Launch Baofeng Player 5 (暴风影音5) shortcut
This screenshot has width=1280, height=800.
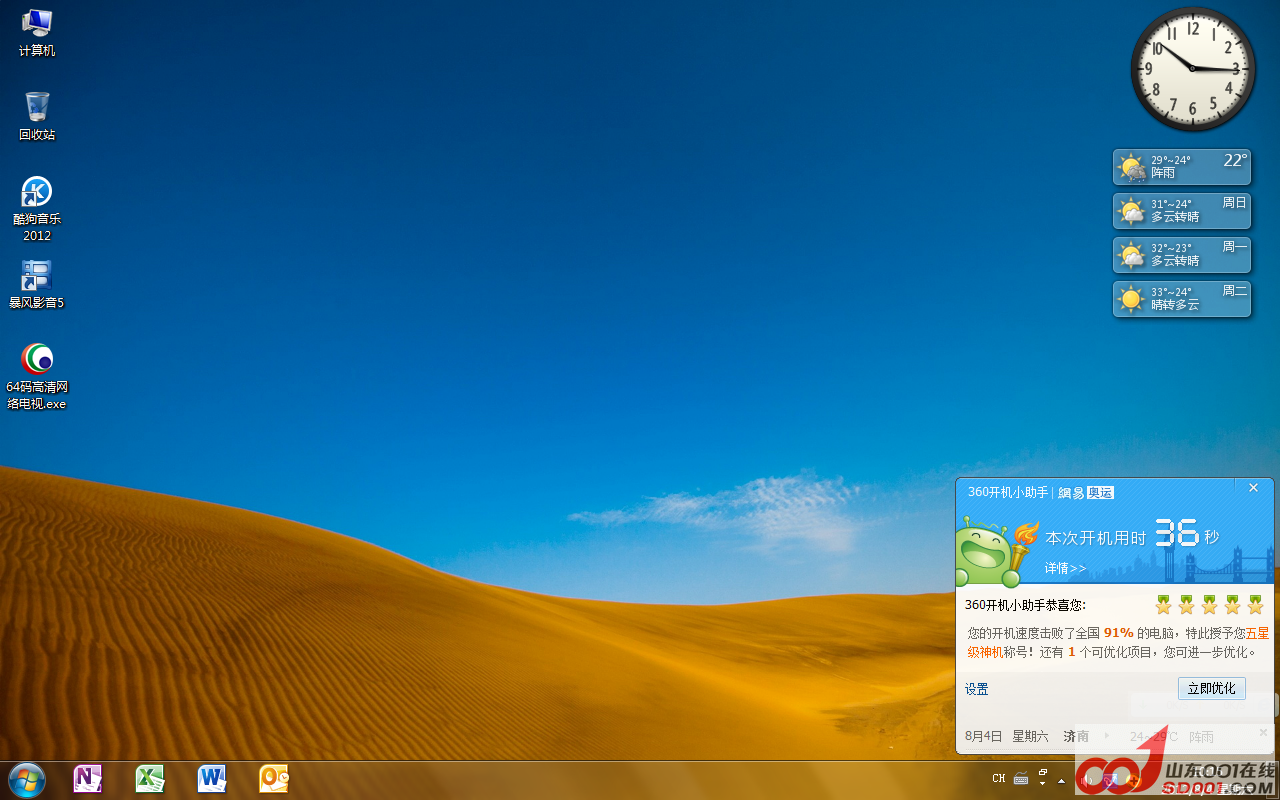tap(37, 284)
